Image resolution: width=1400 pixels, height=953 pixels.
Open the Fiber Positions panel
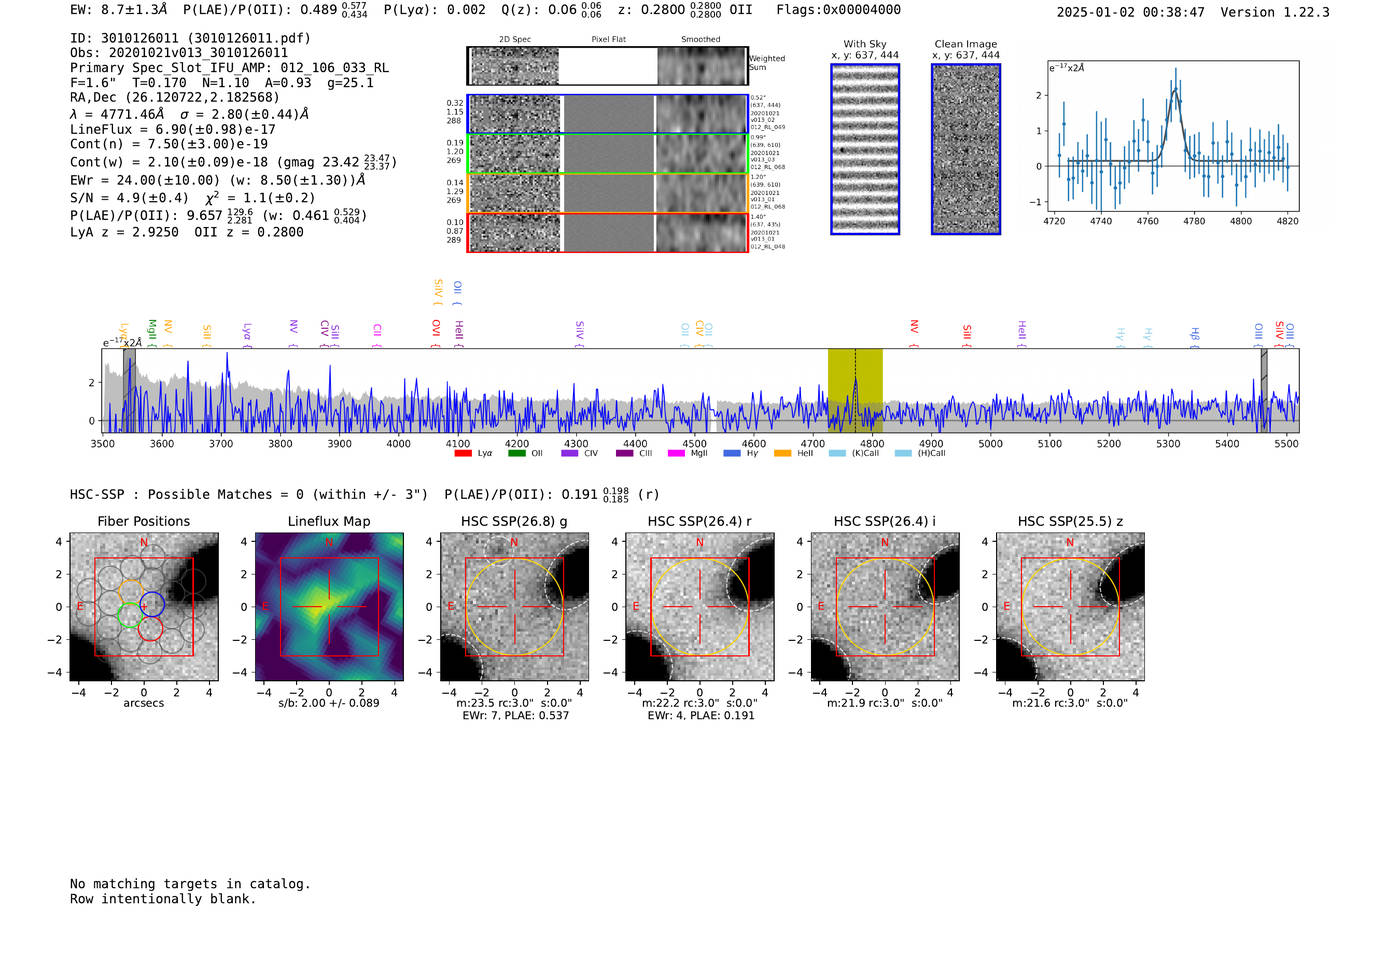144,607
